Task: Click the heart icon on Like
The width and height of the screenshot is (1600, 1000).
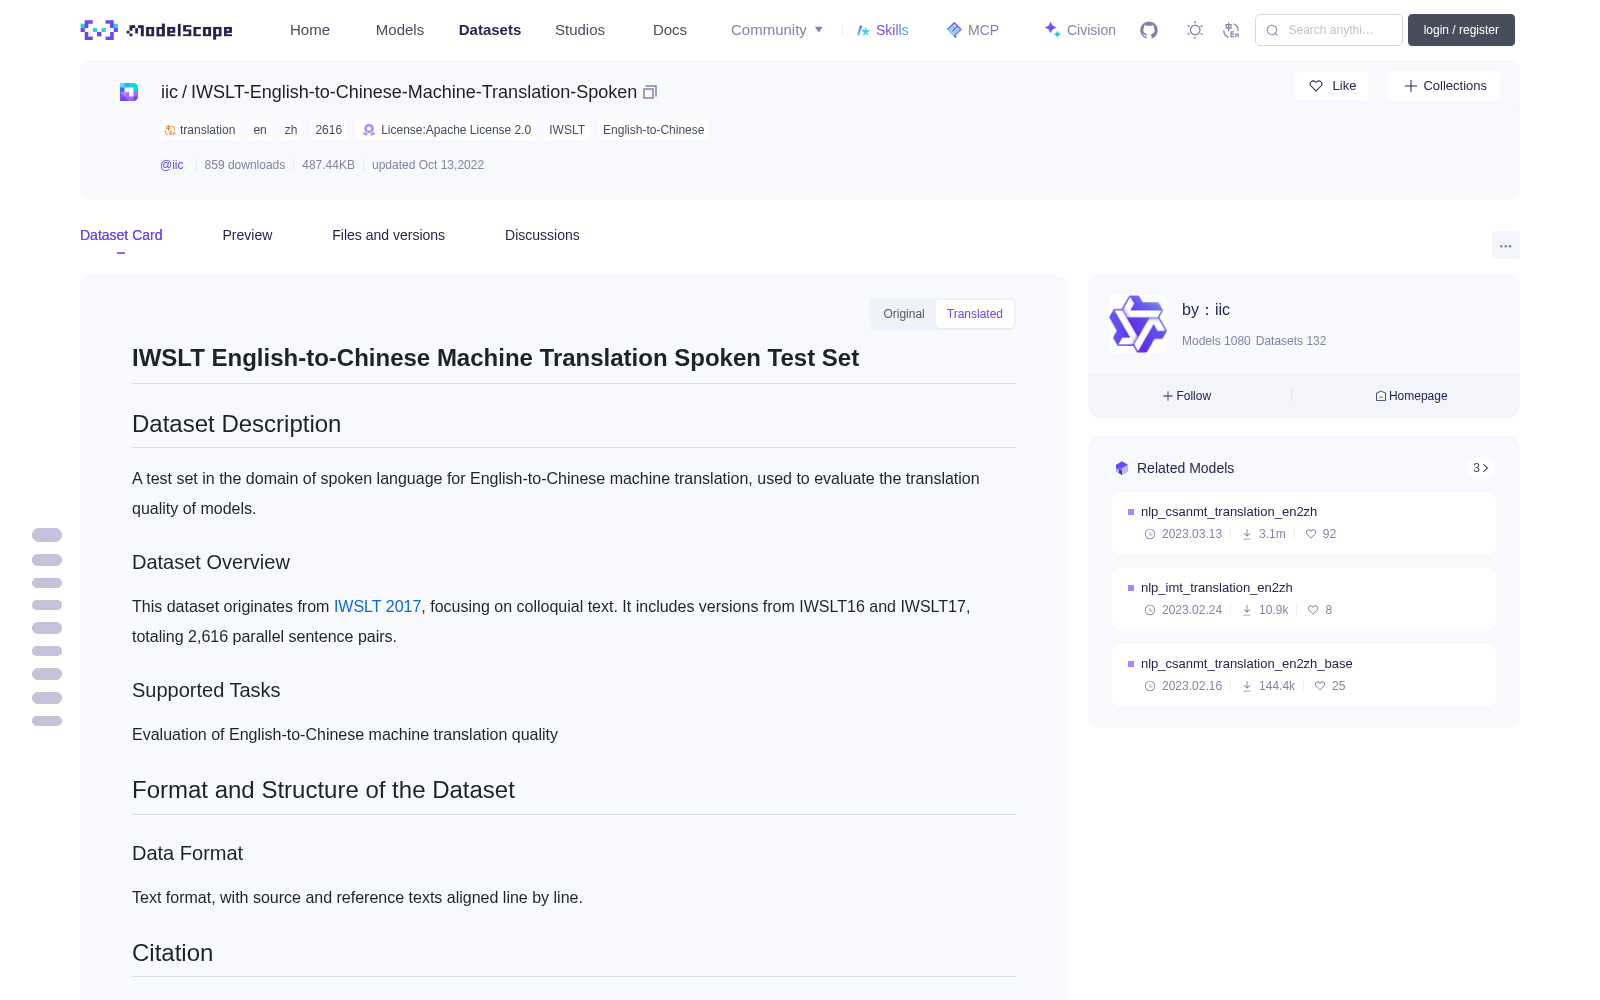Action: tap(1316, 86)
